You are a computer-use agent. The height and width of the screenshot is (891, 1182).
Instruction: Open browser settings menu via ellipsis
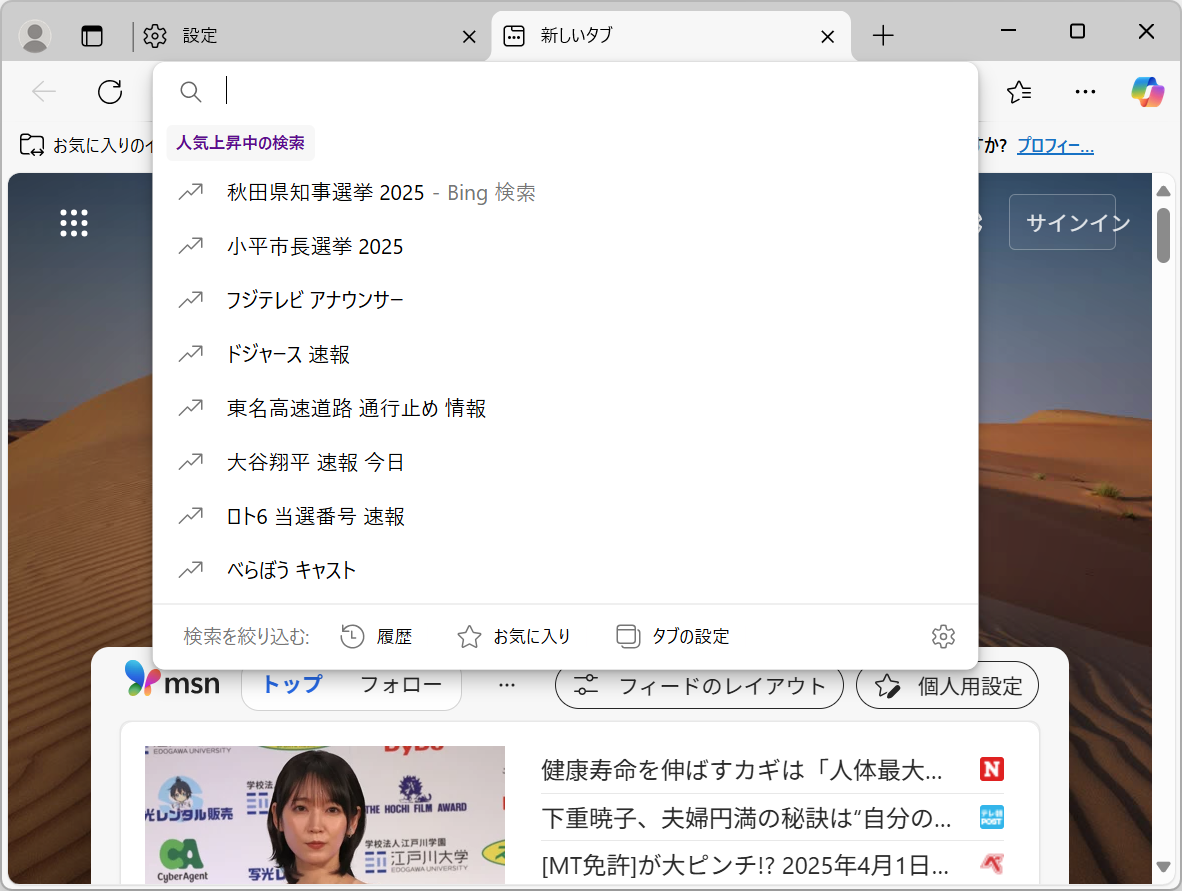click(x=1085, y=91)
